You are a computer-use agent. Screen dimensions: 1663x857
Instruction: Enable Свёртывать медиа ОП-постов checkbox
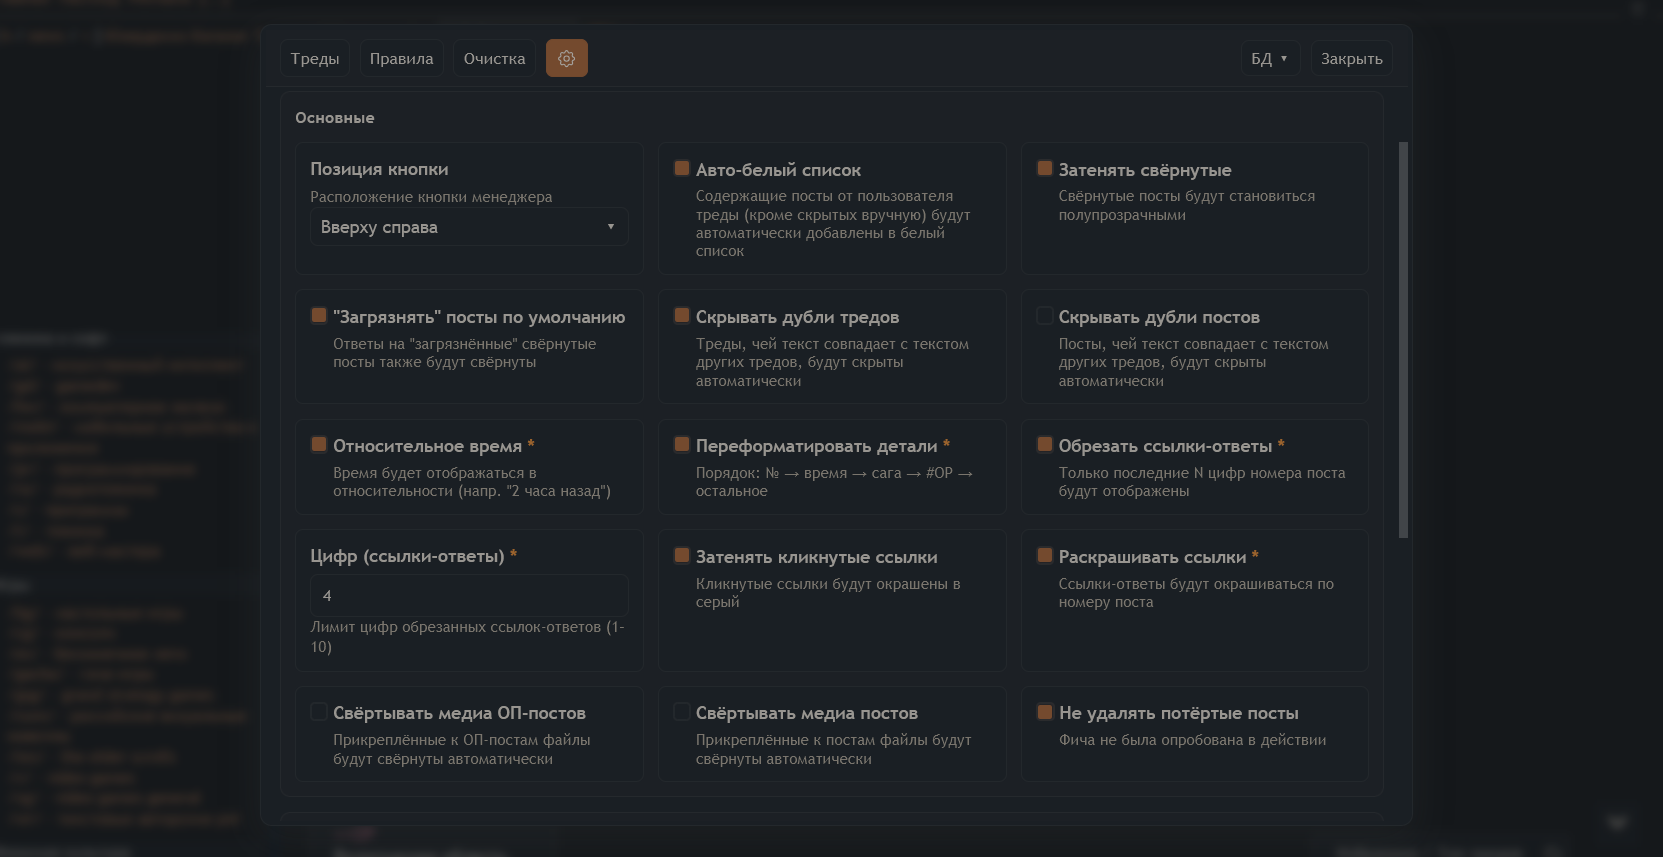pyautogui.click(x=319, y=712)
